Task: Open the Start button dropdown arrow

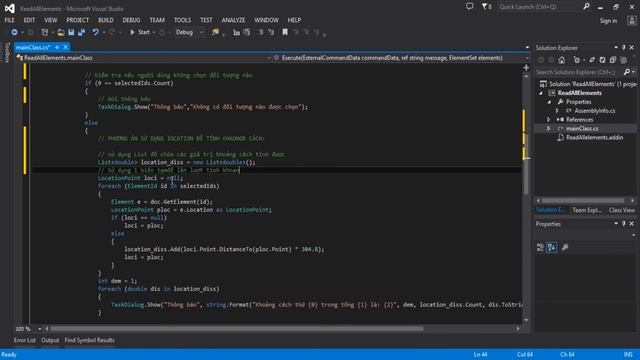Action: (154, 32)
